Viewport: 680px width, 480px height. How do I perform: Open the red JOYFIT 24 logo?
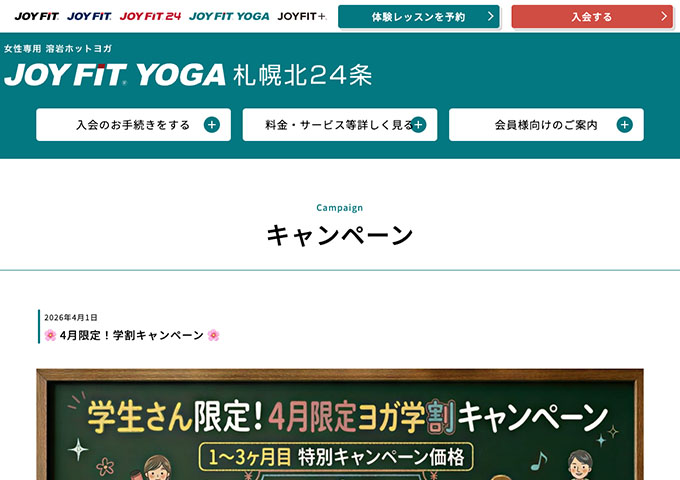click(150, 16)
